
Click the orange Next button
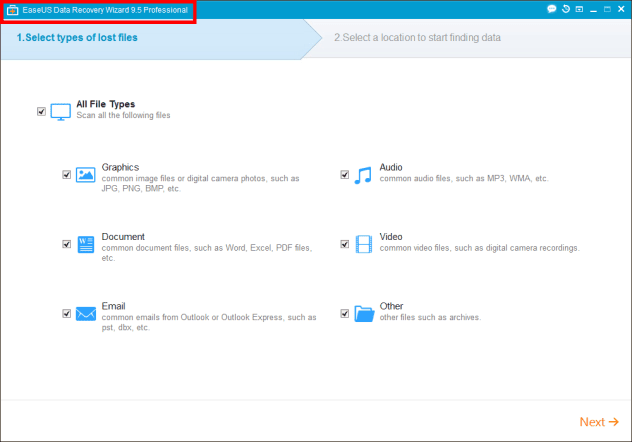(599, 422)
